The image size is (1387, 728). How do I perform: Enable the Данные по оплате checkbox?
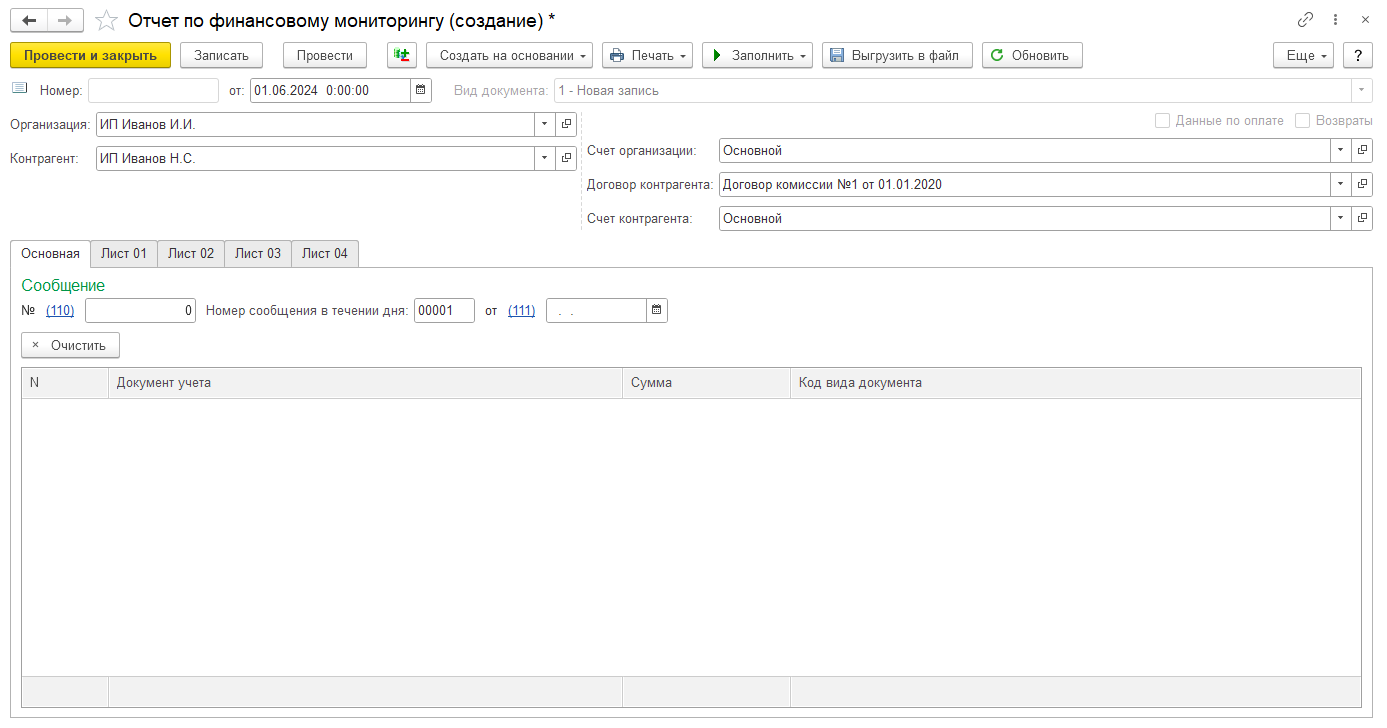click(1162, 120)
